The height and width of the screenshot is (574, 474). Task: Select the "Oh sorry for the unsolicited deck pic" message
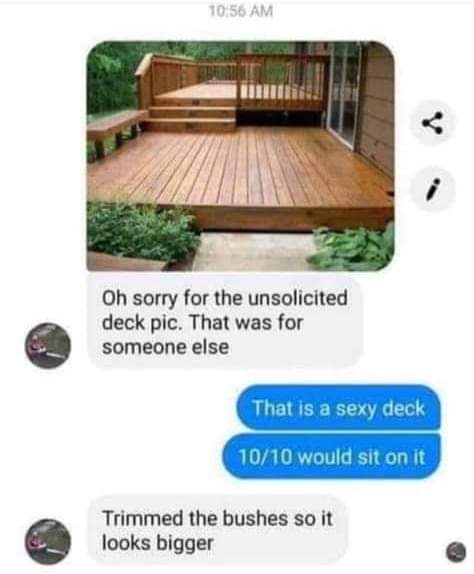tap(225, 322)
